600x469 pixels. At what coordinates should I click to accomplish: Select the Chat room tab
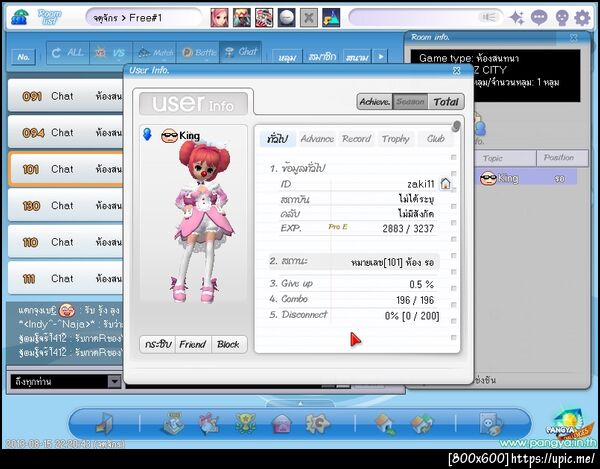(x=241, y=52)
